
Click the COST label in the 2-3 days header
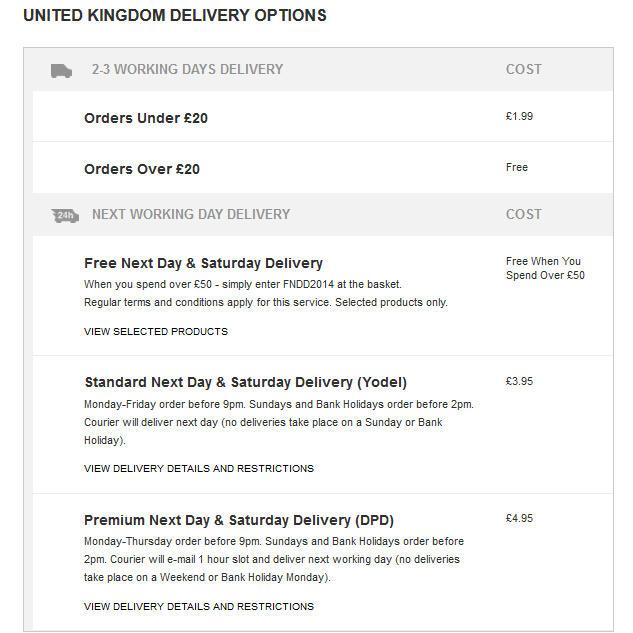tap(524, 69)
